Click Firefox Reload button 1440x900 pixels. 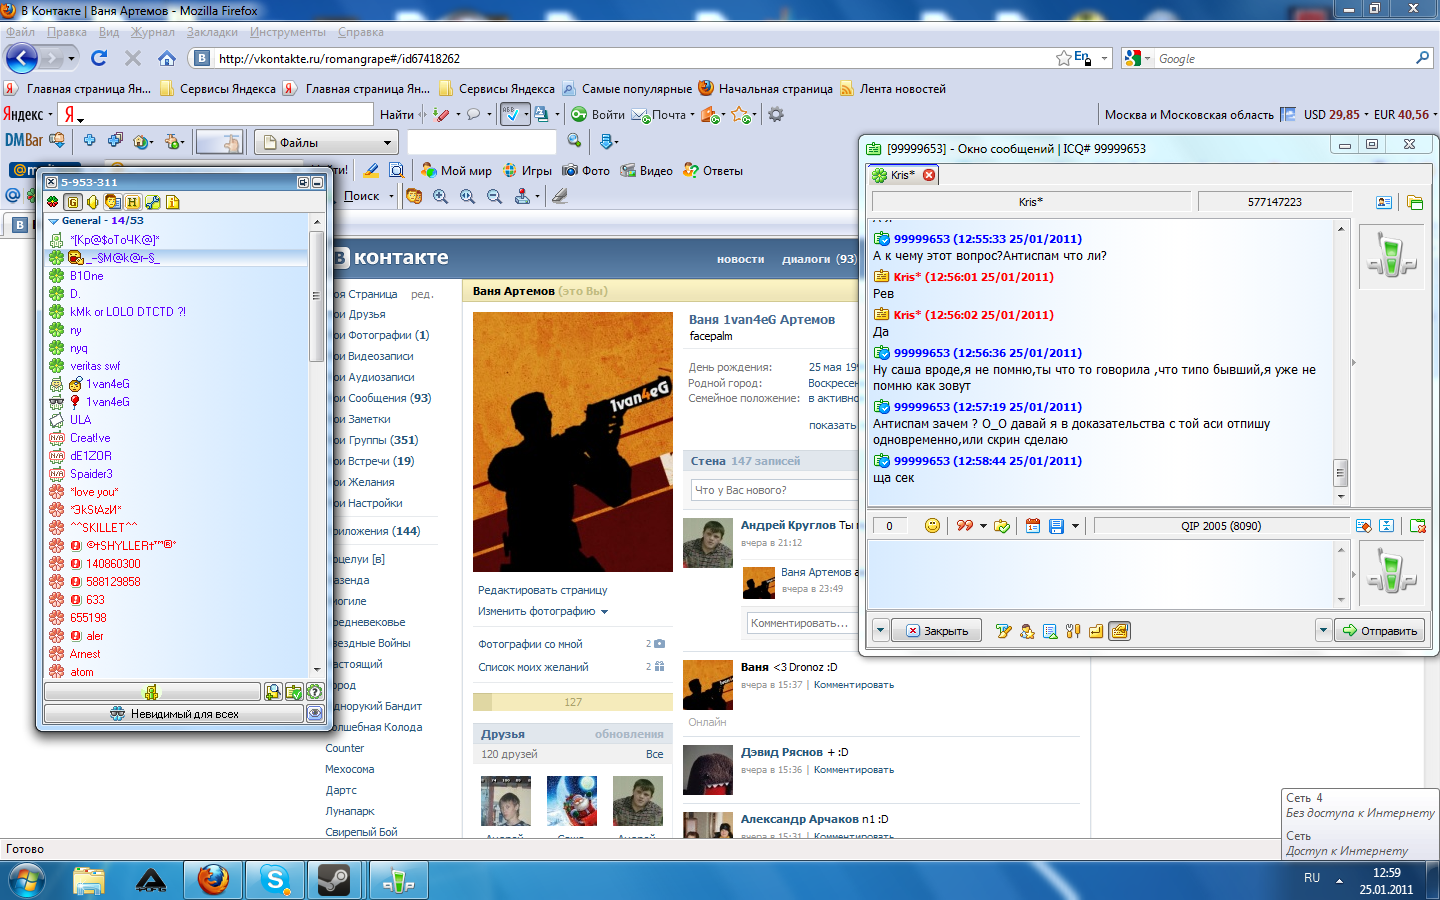[99, 58]
